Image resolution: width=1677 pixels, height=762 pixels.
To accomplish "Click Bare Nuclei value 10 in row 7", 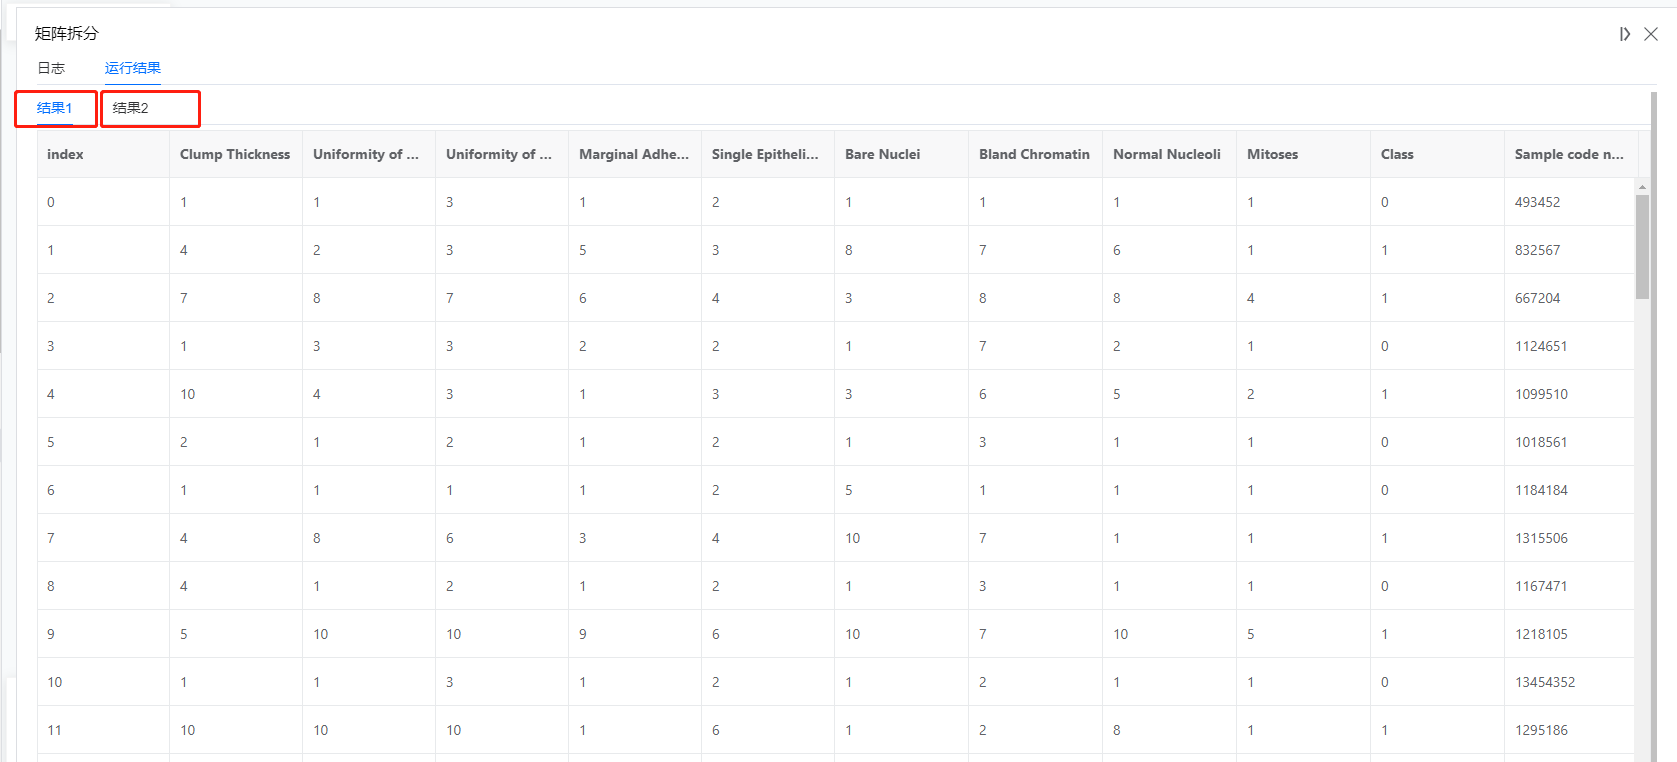I will 853,538.
